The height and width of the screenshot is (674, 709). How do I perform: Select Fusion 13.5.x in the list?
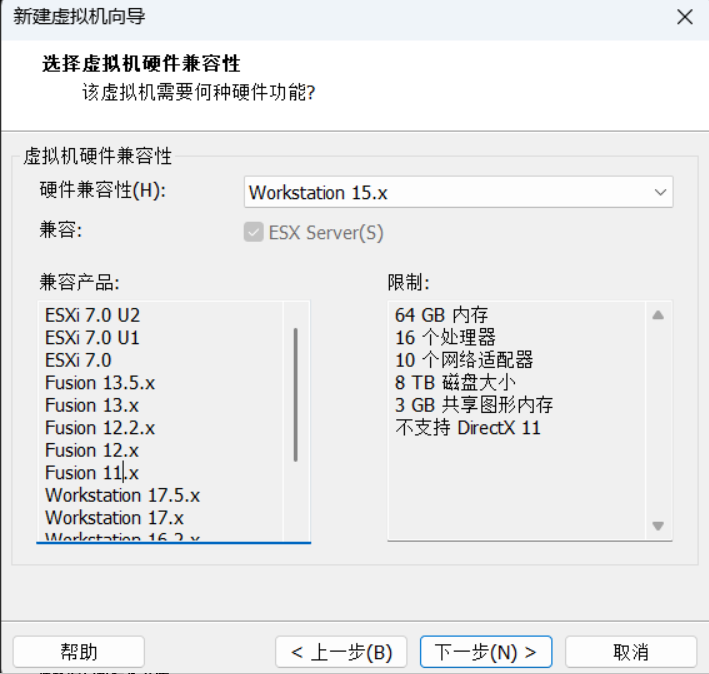click(x=100, y=383)
